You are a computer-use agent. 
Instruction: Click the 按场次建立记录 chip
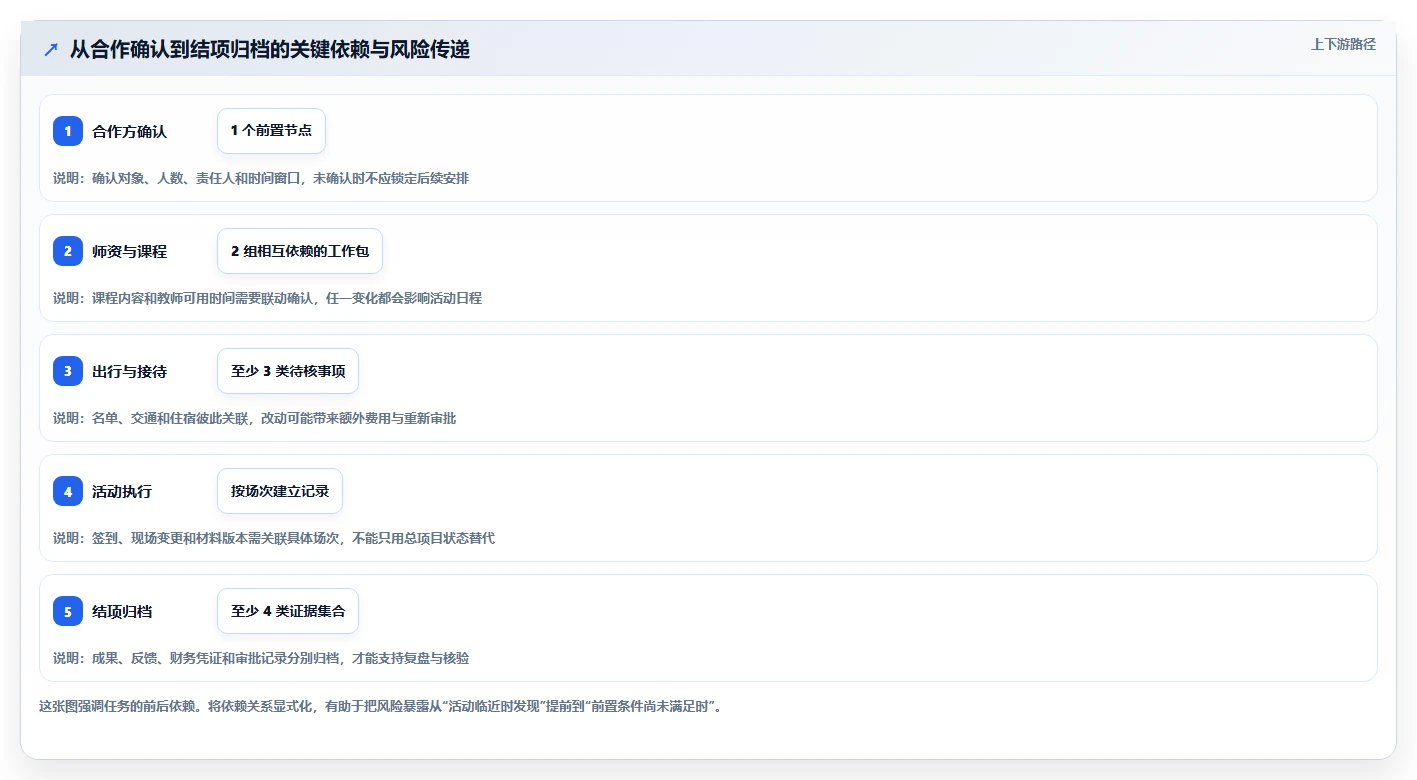point(280,491)
